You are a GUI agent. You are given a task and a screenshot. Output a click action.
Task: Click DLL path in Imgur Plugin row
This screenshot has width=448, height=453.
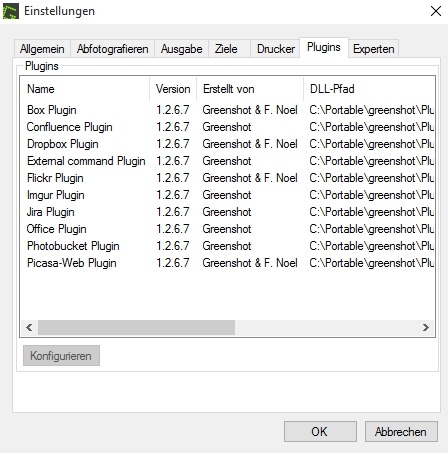[372, 195]
